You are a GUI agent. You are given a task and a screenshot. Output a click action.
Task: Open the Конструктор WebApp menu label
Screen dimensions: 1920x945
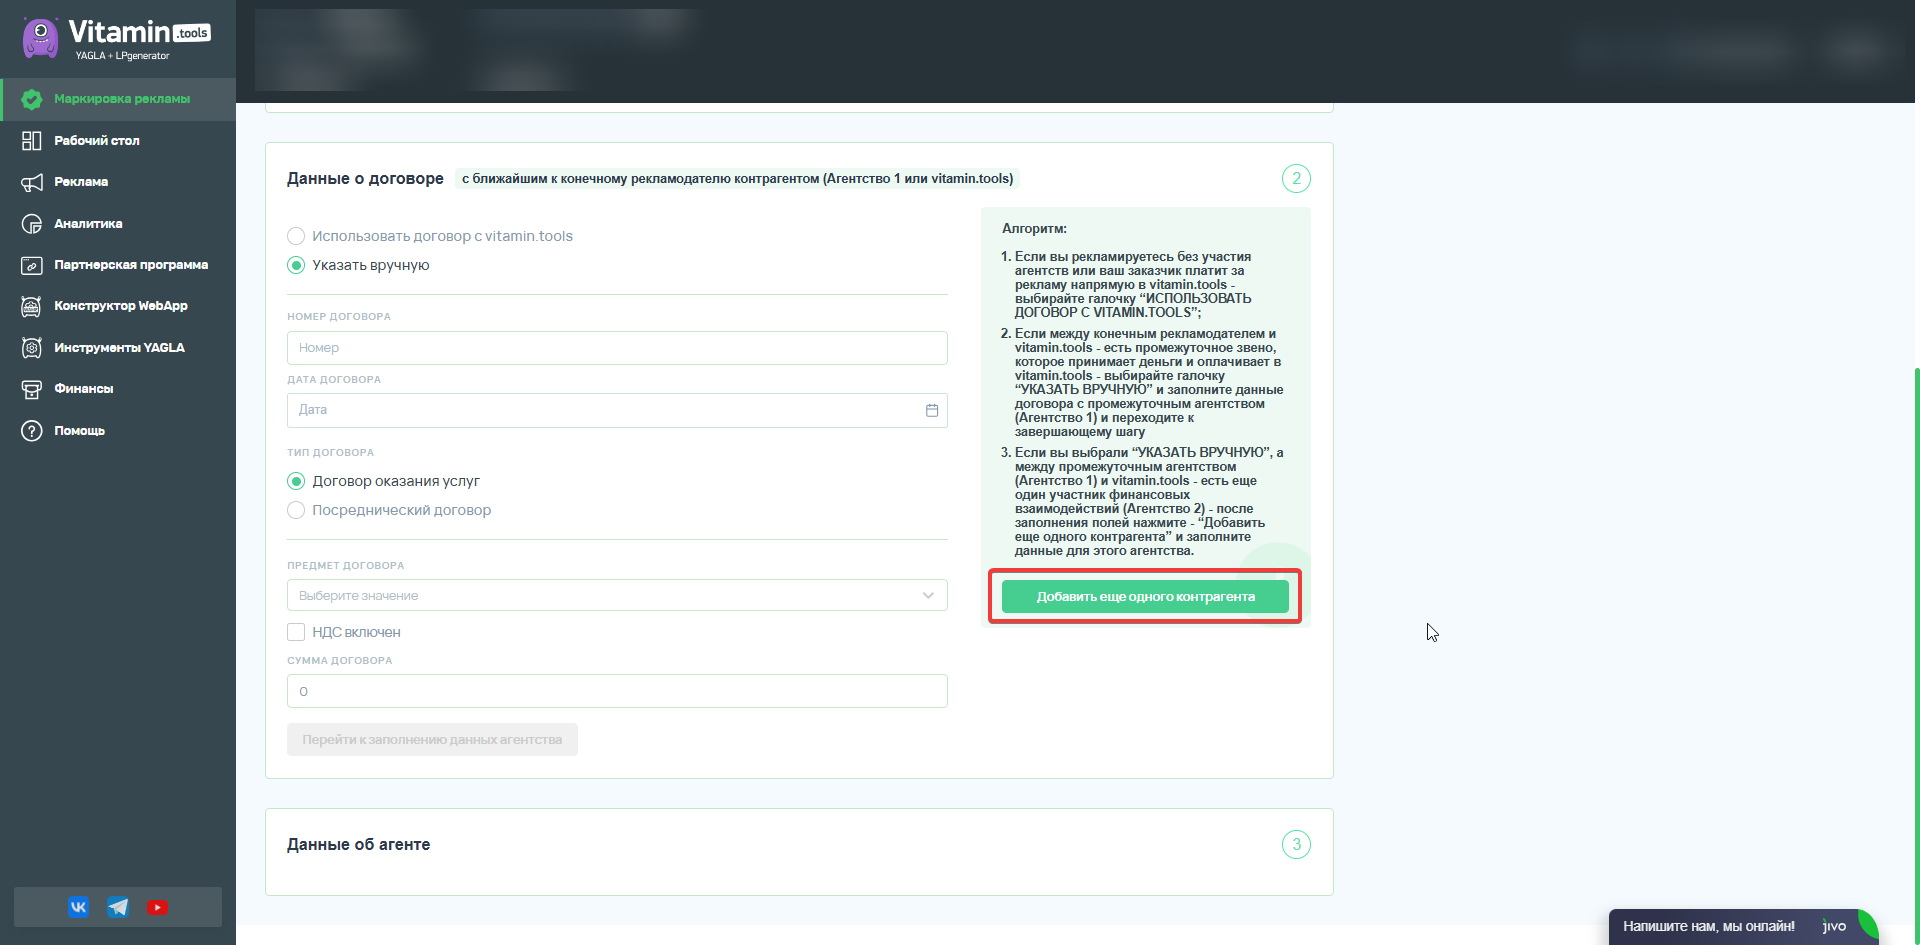point(121,306)
